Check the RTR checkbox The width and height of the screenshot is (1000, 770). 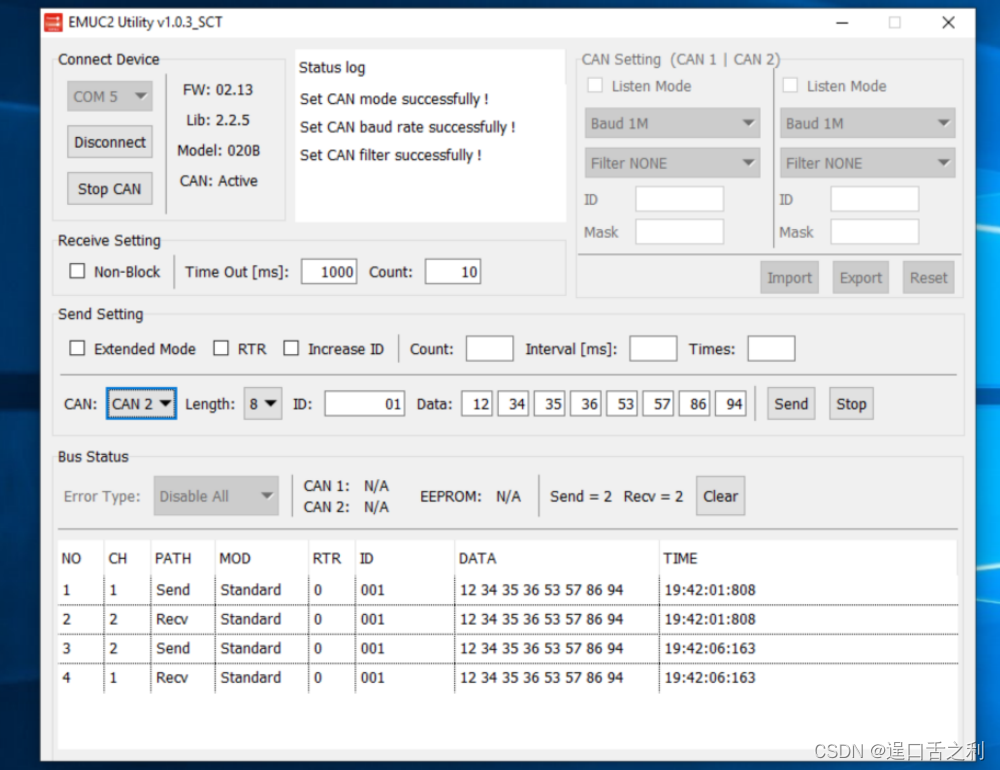coord(221,348)
